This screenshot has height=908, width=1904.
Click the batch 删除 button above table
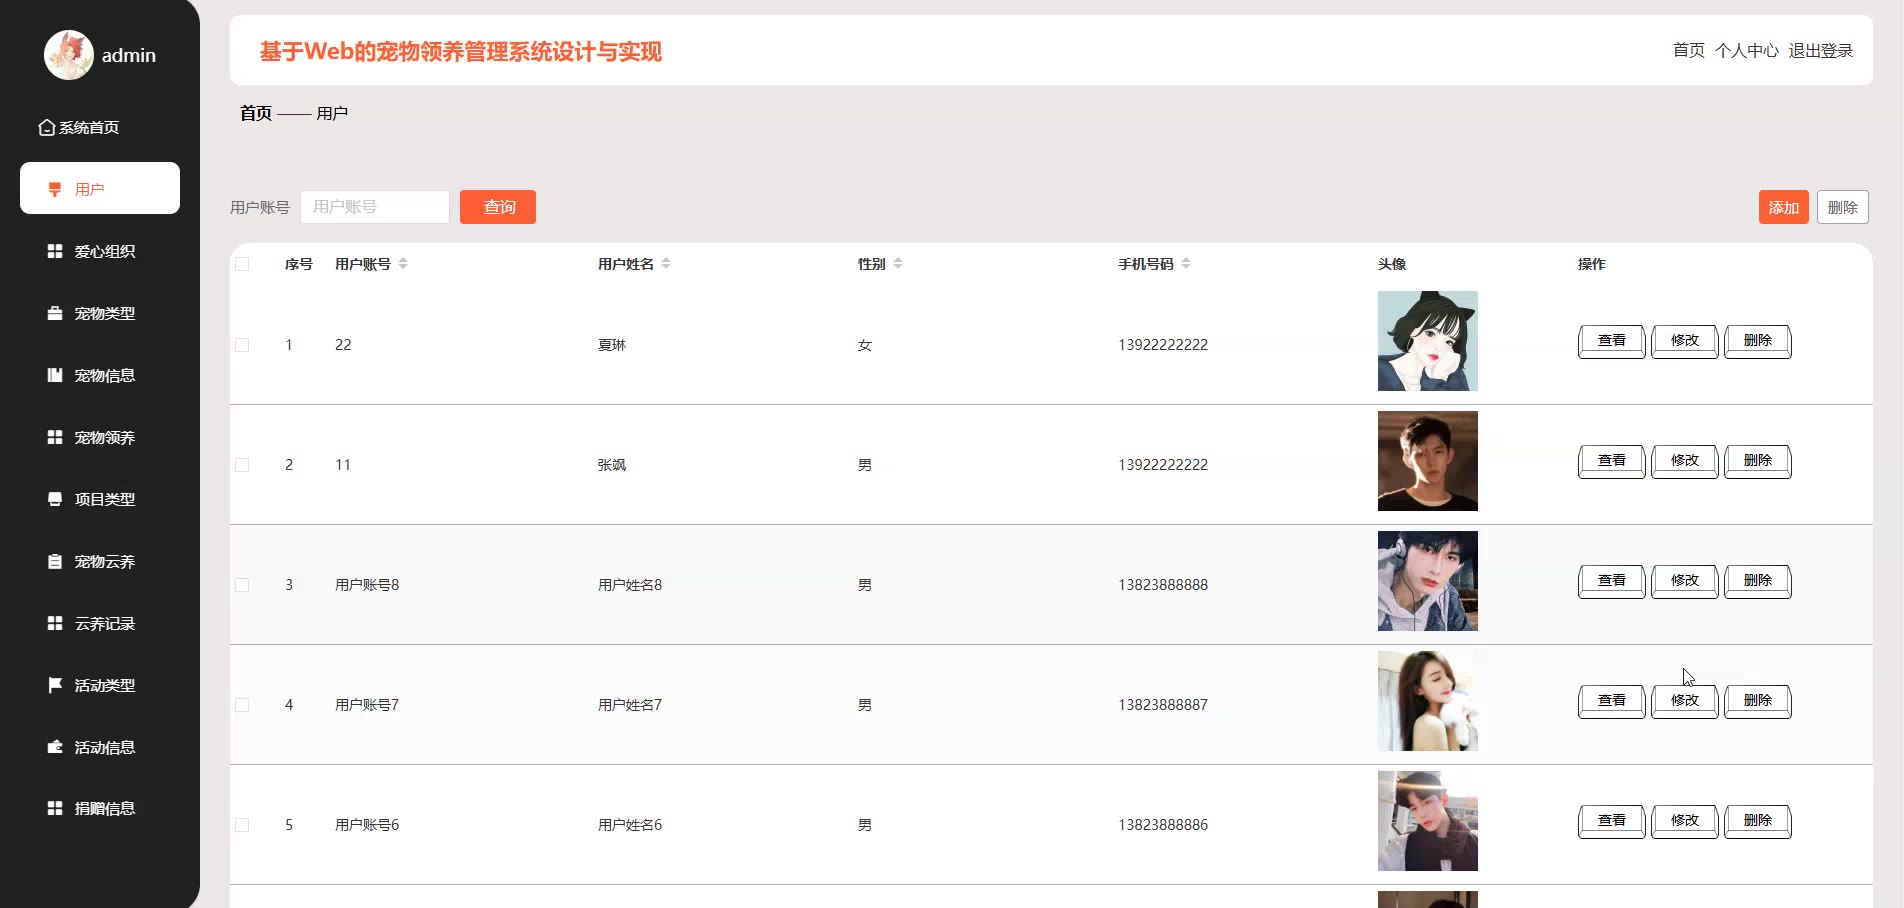(1843, 207)
